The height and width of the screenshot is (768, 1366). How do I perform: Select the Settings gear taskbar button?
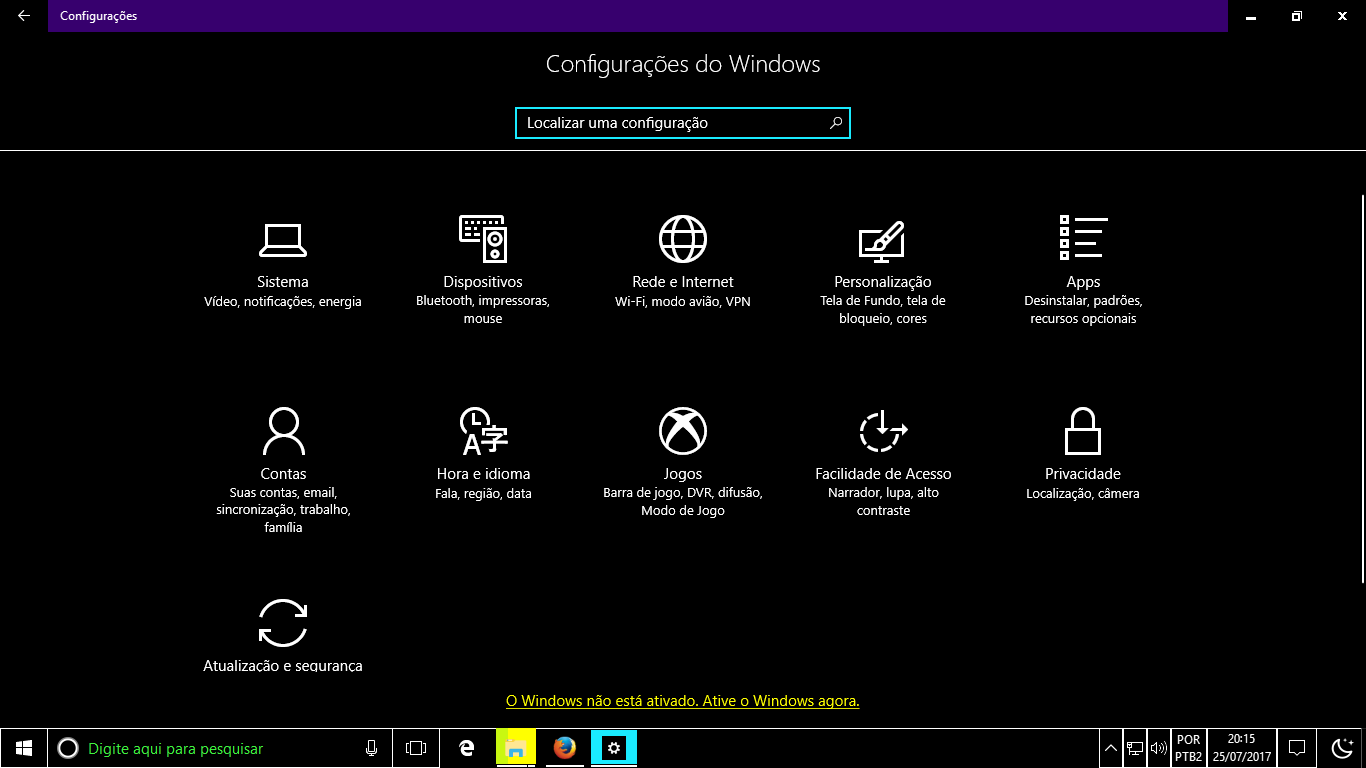(614, 748)
